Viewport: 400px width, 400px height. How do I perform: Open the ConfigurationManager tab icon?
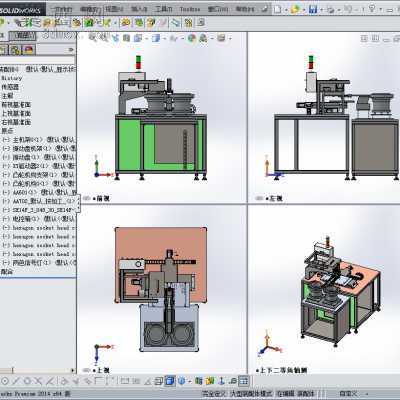point(15,50)
